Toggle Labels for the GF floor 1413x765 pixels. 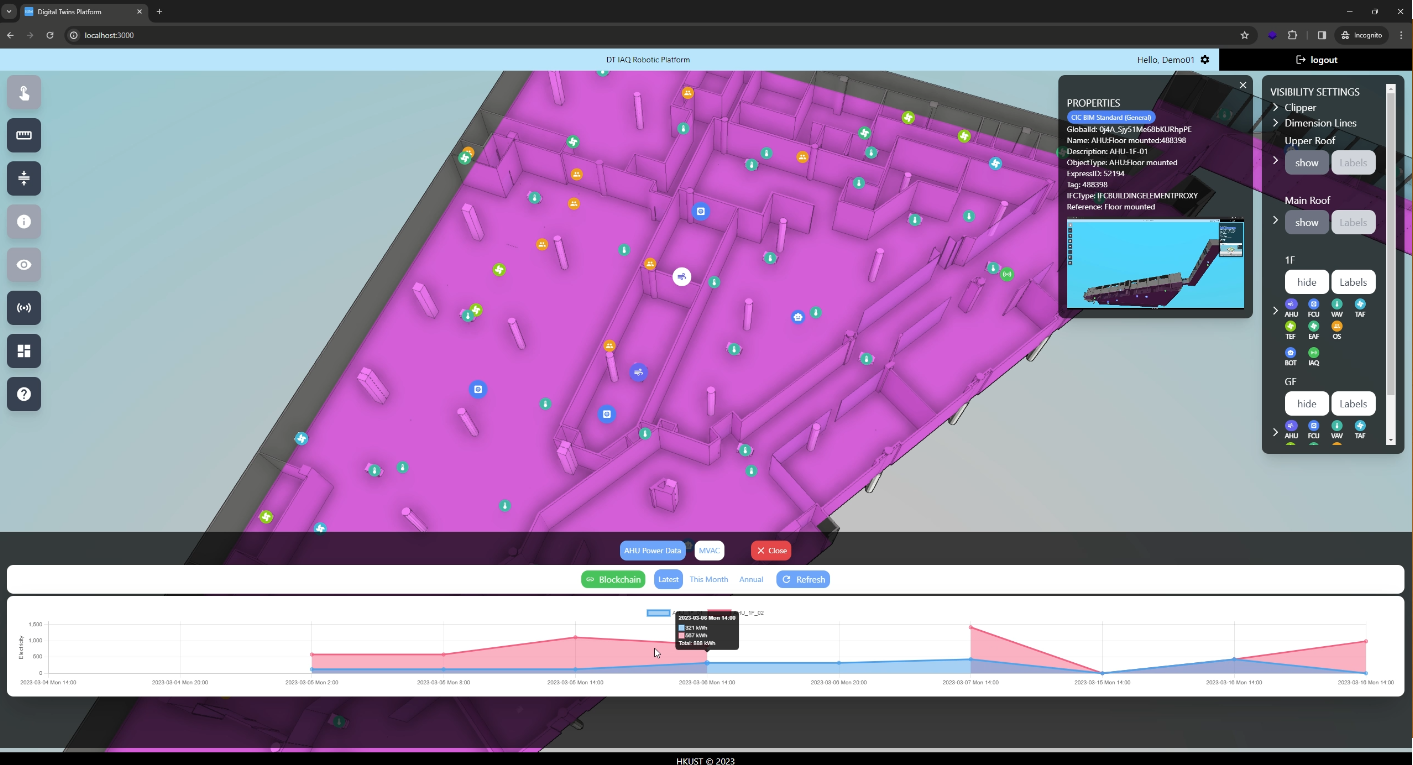(x=1353, y=404)
